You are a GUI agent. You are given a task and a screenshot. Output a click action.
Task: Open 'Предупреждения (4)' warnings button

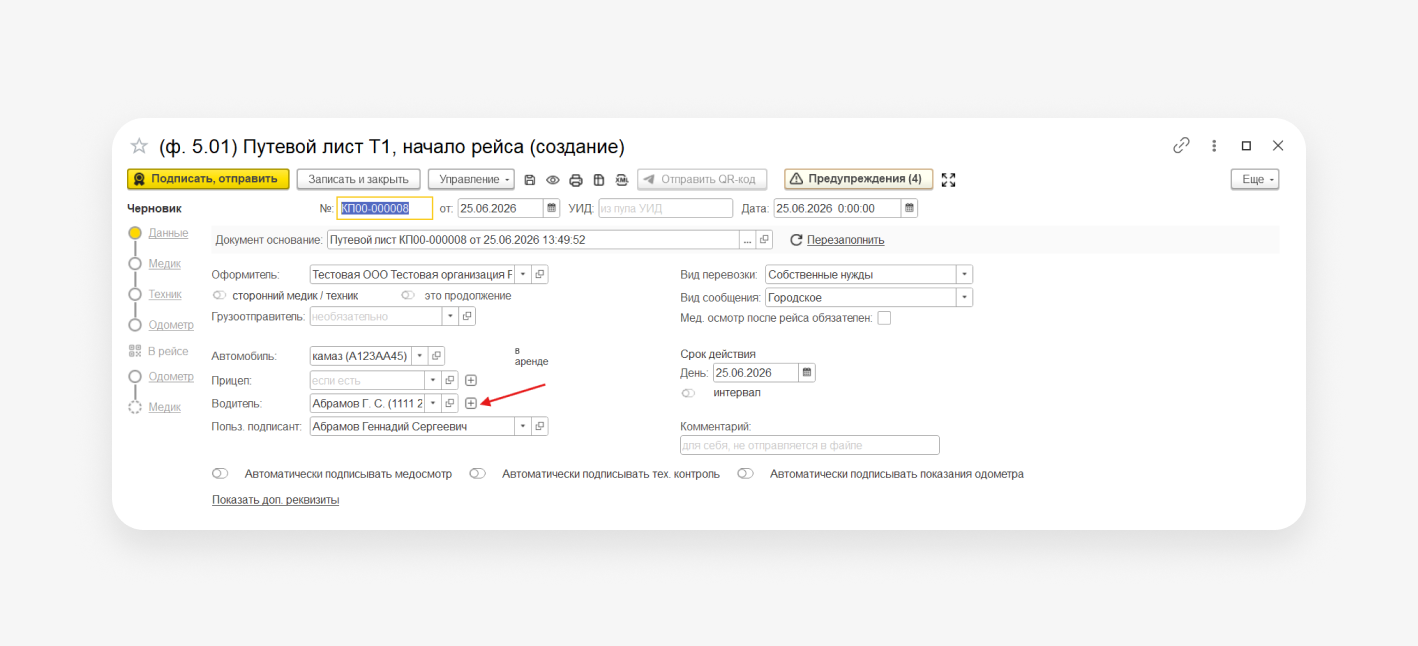coord(858,179)
